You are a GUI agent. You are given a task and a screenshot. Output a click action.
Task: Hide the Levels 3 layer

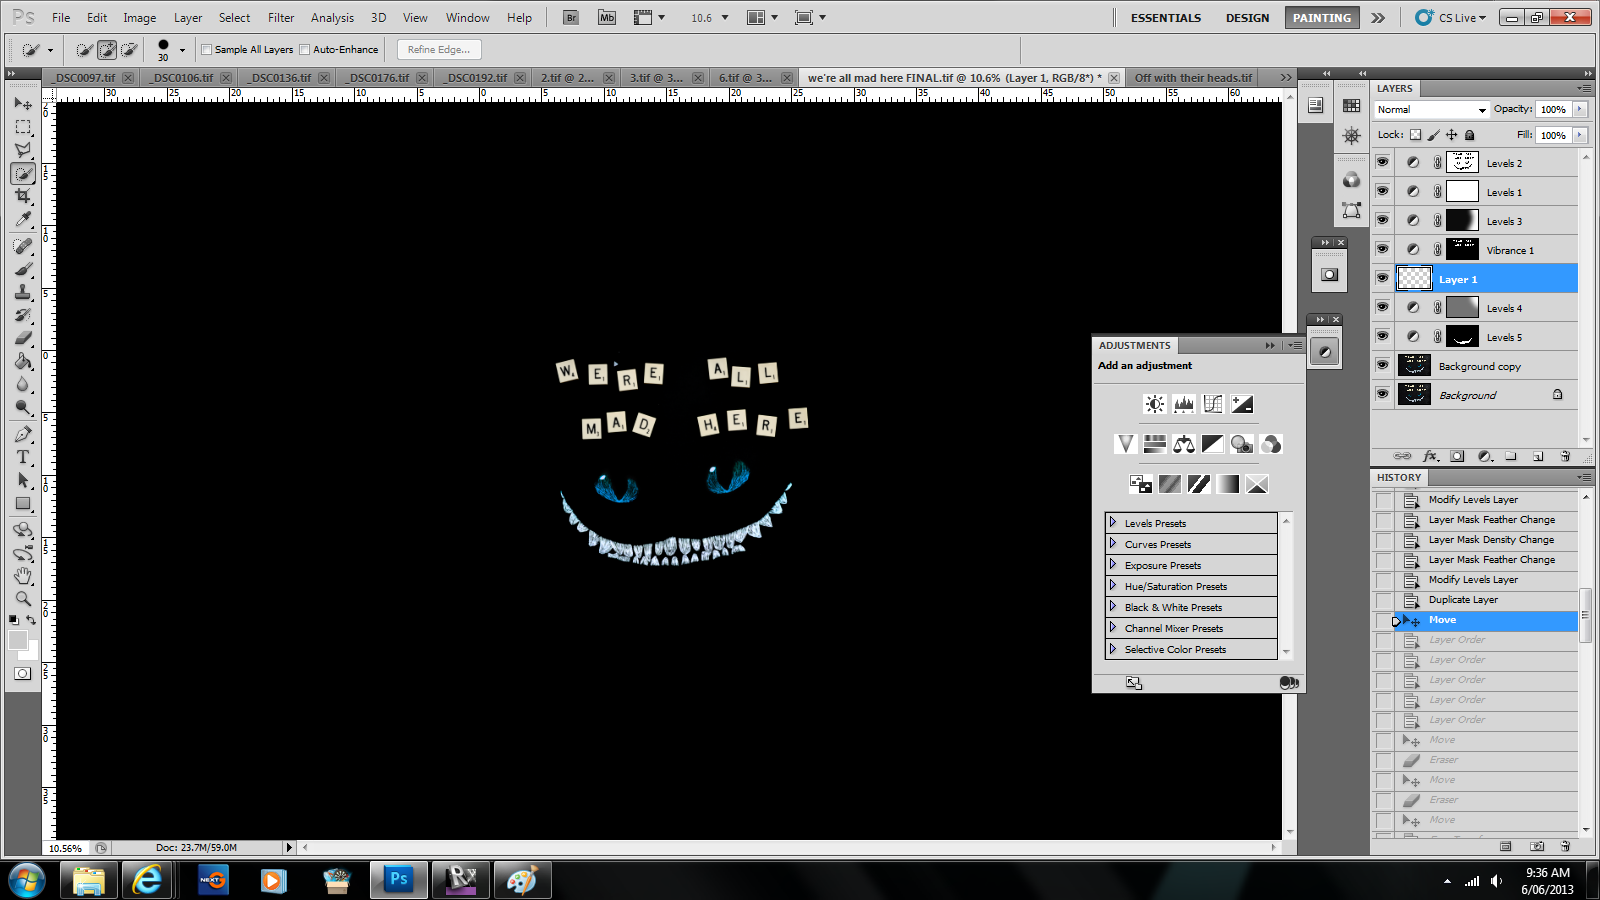coord(1383,220)
